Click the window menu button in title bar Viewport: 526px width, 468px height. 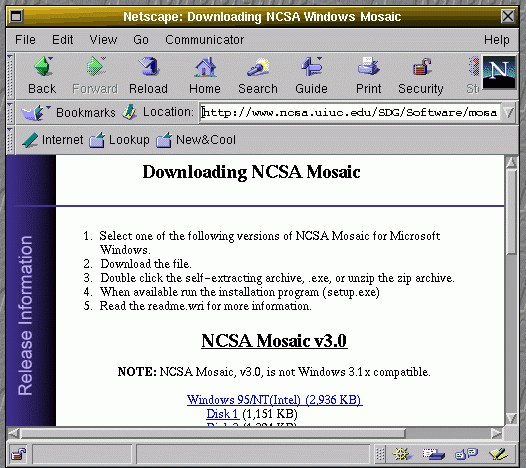point(16,16)
